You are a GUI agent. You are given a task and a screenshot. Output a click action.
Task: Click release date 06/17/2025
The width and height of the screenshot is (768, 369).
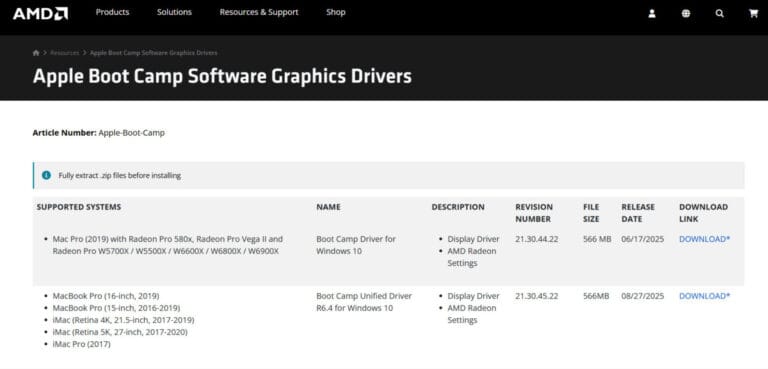point(643,239)
